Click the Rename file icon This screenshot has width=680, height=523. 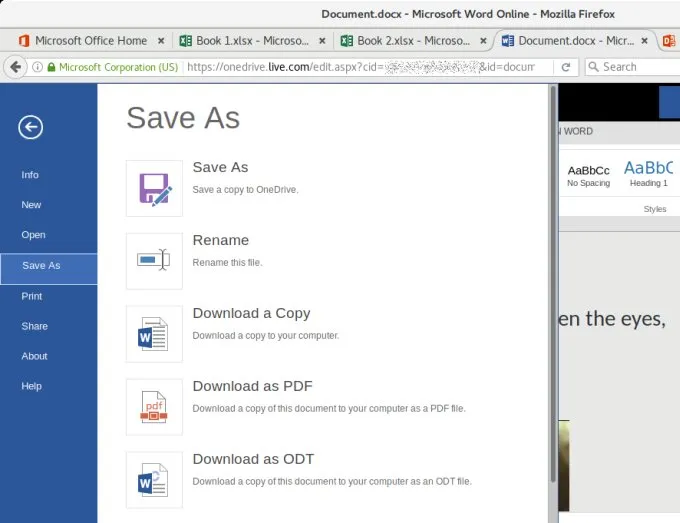(x=154, y=261)
